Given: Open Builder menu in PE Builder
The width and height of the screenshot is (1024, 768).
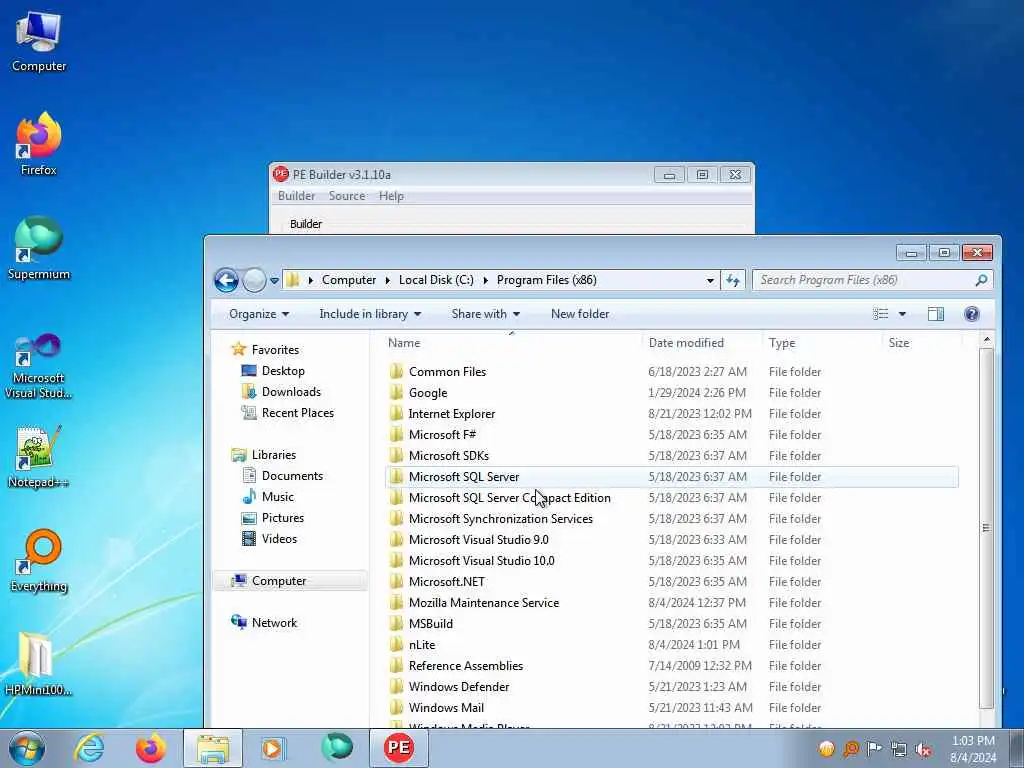Looking at the screenshot, I should click(296, 196).
